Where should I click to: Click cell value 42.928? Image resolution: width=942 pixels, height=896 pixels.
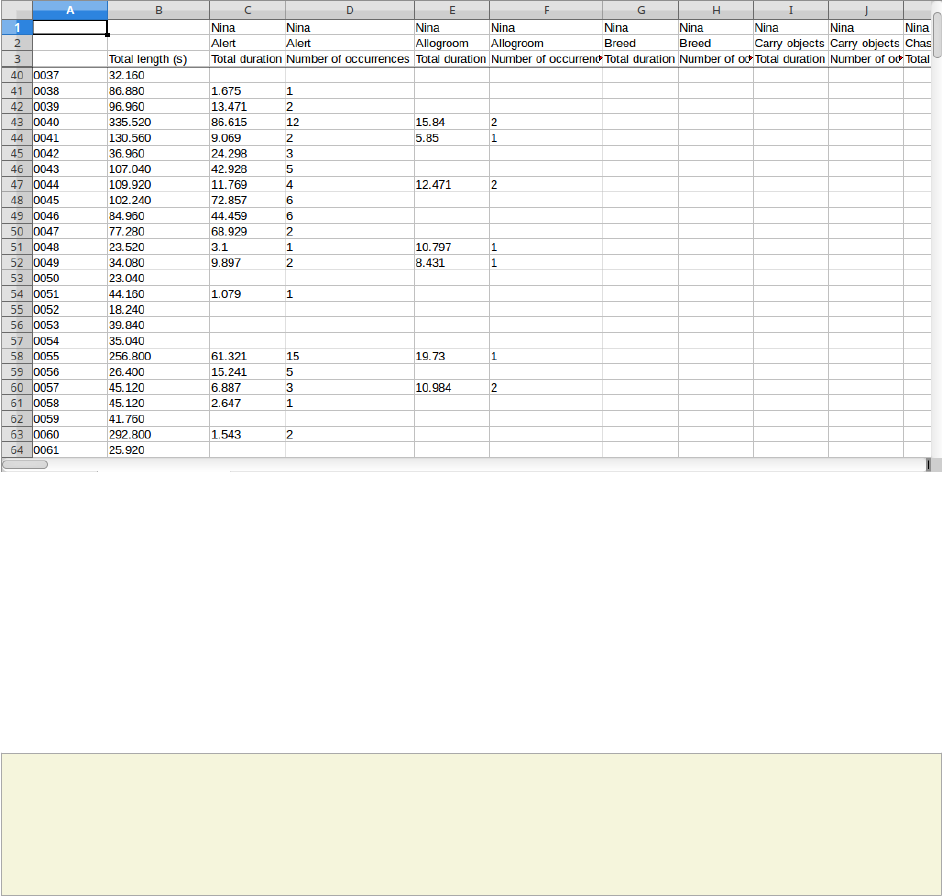pos(248,169)
